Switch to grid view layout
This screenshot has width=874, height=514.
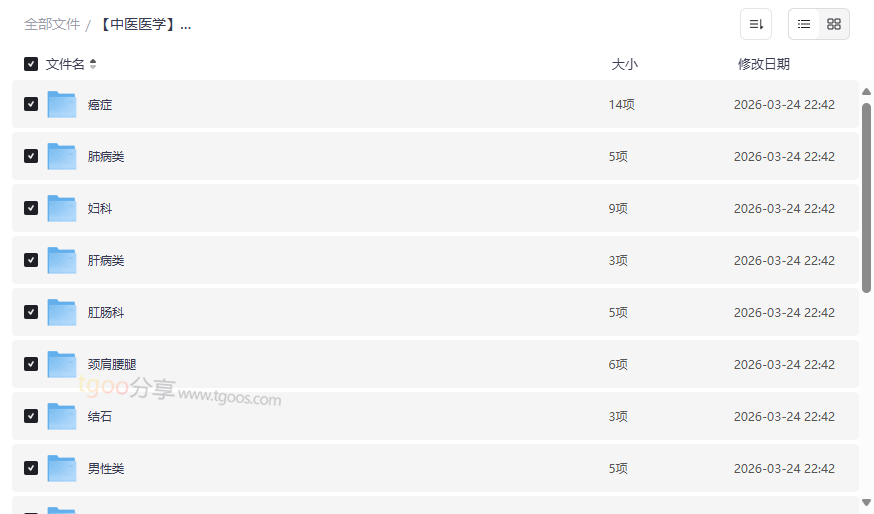coord(834,24)
